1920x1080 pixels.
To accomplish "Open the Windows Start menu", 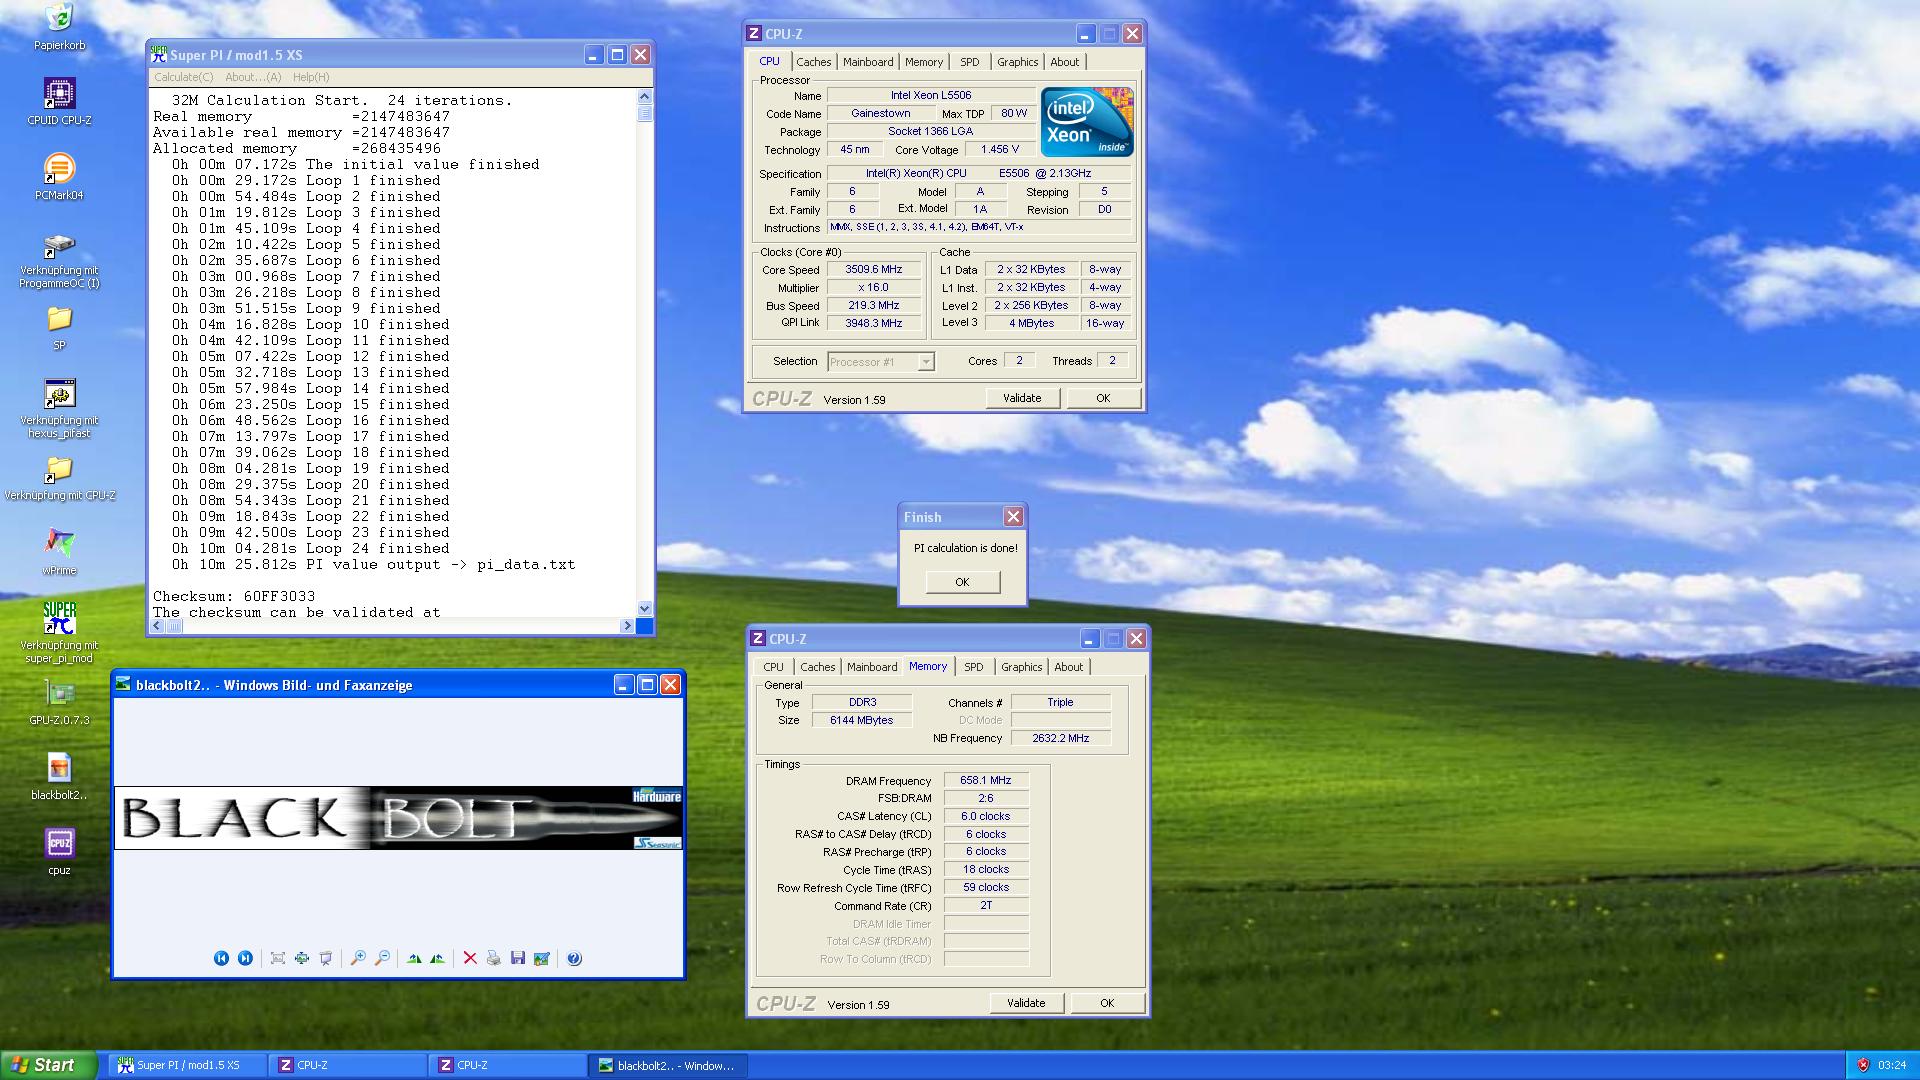I will [49, 1065].
